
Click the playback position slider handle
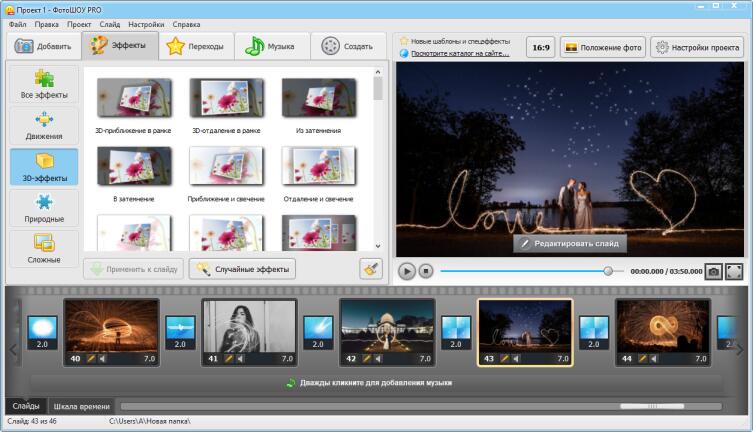[608, 271]
